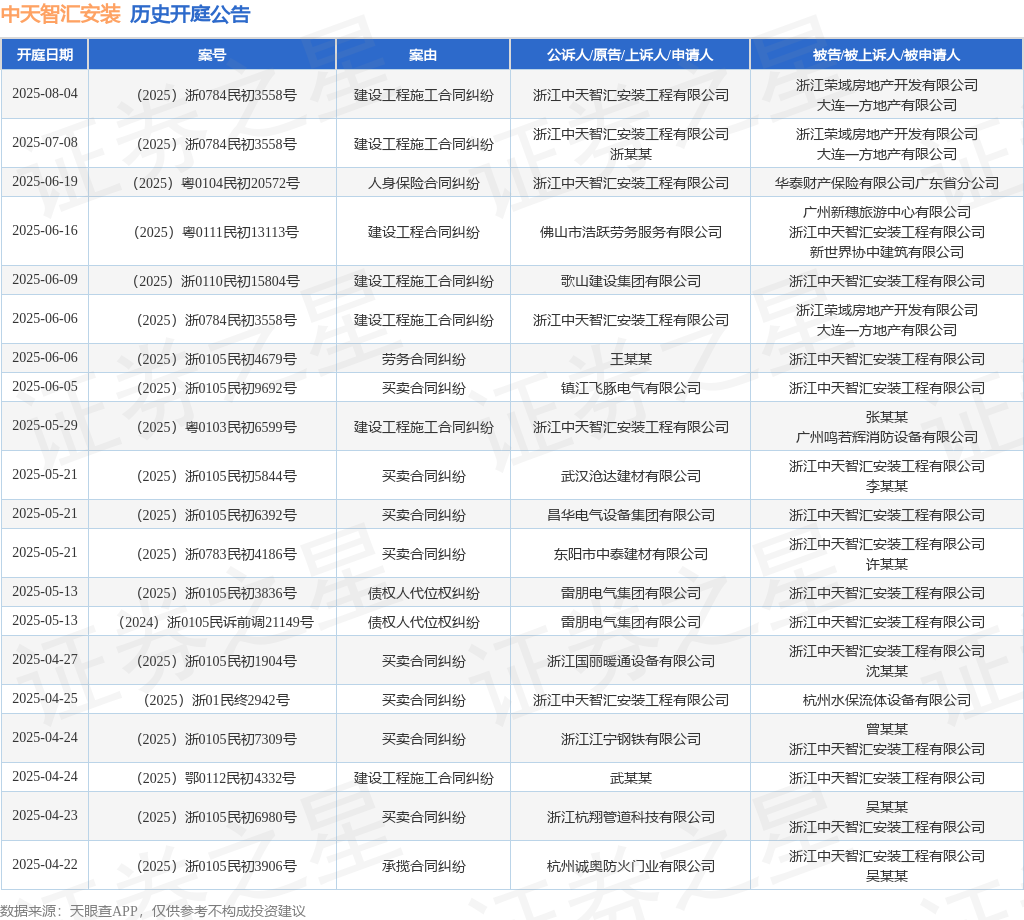Click plaintiff 浙江国丽暖通设备有限公司
Viewport: 1024px width, 920px height.
(630, 661)
